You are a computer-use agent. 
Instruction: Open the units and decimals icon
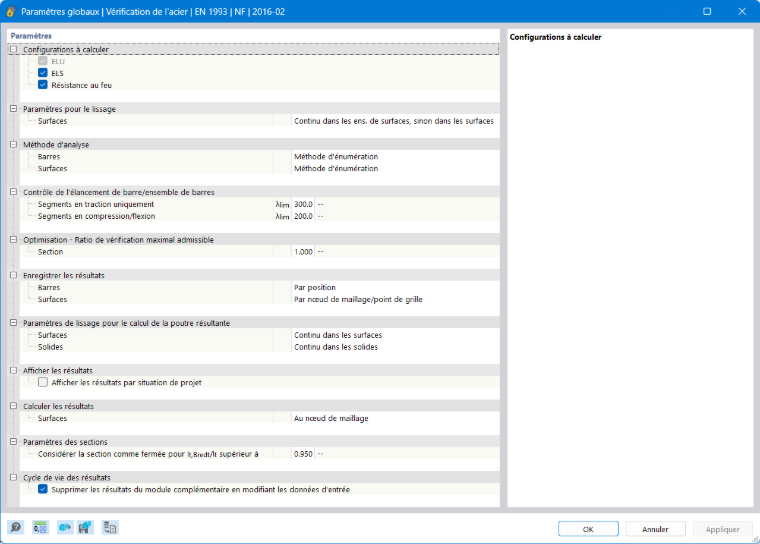(40, 528)
